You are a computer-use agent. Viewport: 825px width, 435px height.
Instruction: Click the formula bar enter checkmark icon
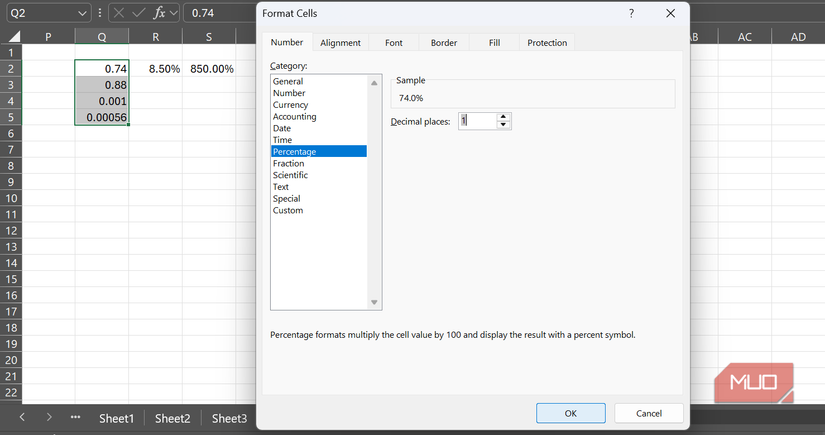coord(138,13)
